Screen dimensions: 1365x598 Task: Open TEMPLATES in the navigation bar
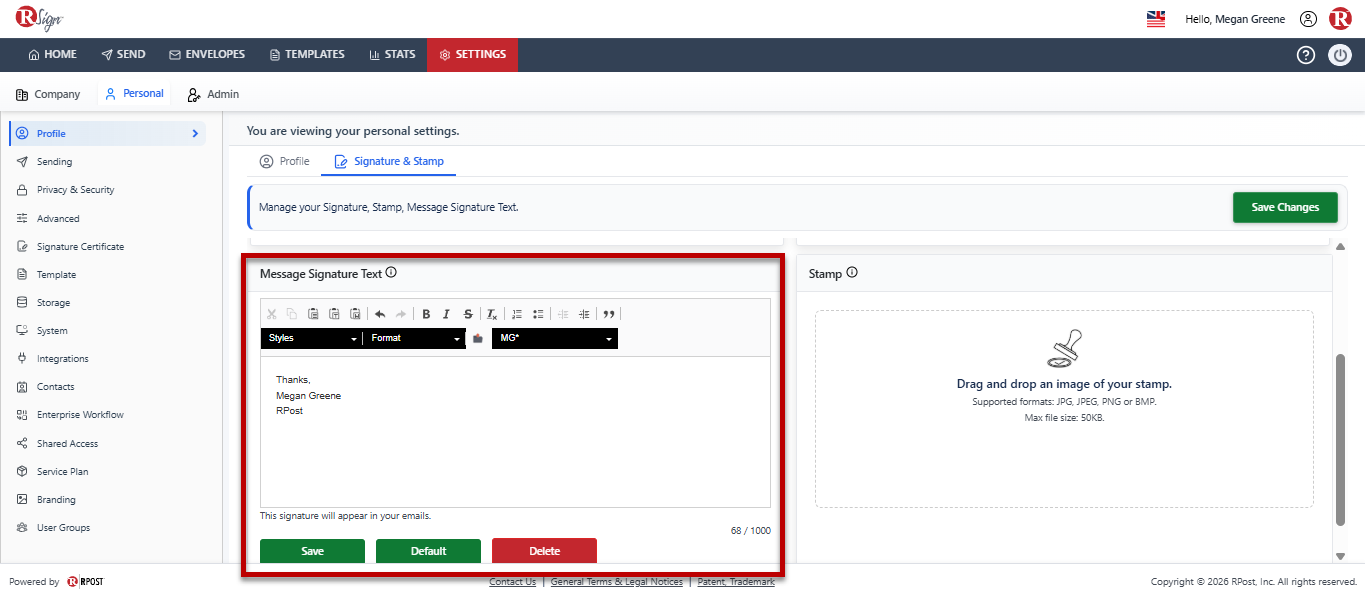(x=307, y=54)
